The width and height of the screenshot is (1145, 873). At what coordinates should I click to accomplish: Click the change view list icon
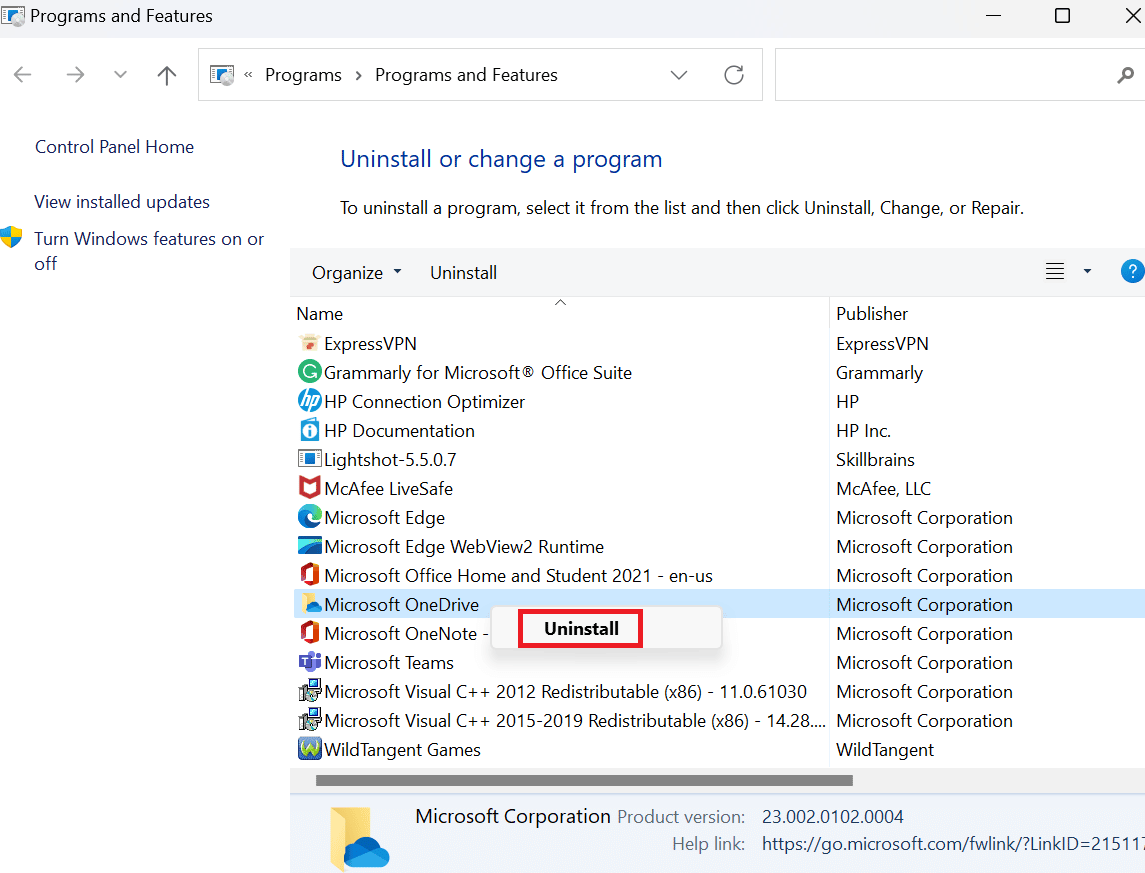1054,272
